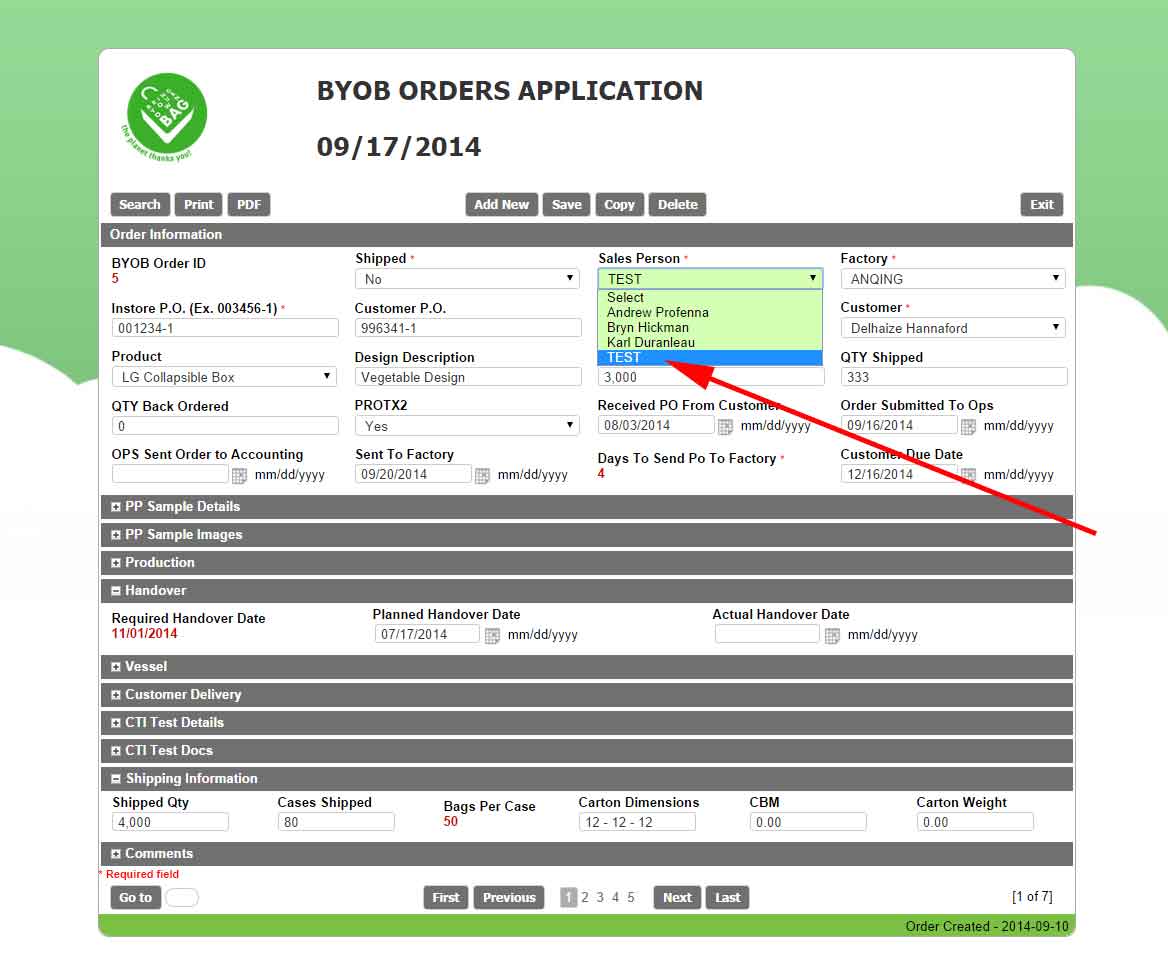This screenshot has height=962, width=1168.
Task: Click the Add New button
Action: pyautogui.click(x=501, y=205)
